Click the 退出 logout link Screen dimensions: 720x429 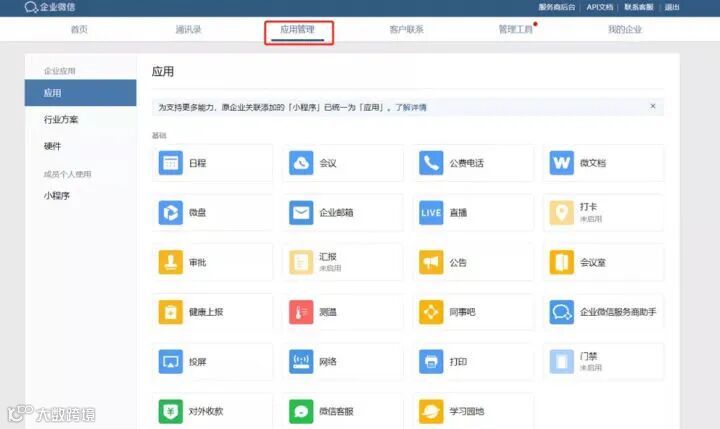coord(672,7)
